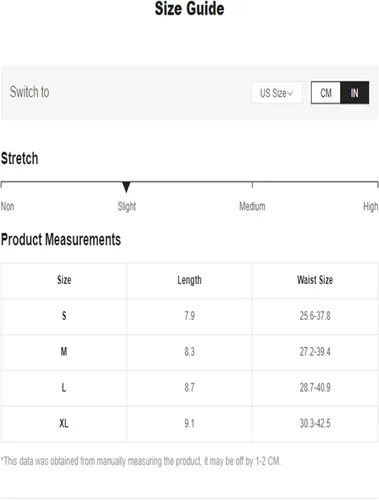Image resolution: width=379 pixels, height=500 pixels.
Task: Select the IN unit toggle
Action: [x=354, y=93]
